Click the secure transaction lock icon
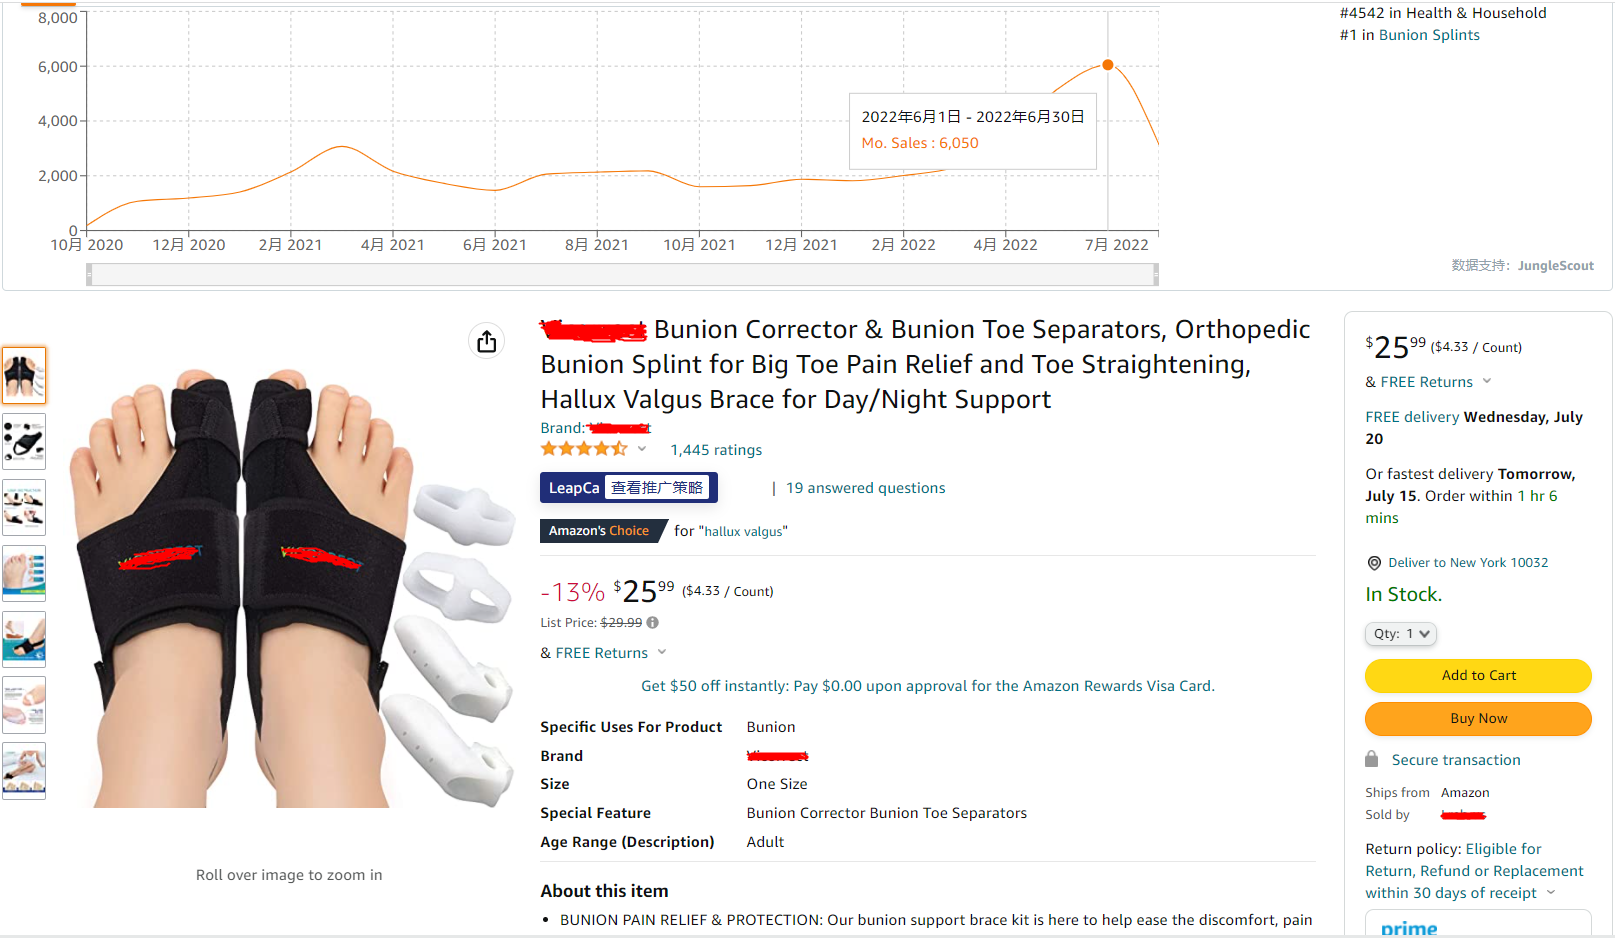 1372,759
